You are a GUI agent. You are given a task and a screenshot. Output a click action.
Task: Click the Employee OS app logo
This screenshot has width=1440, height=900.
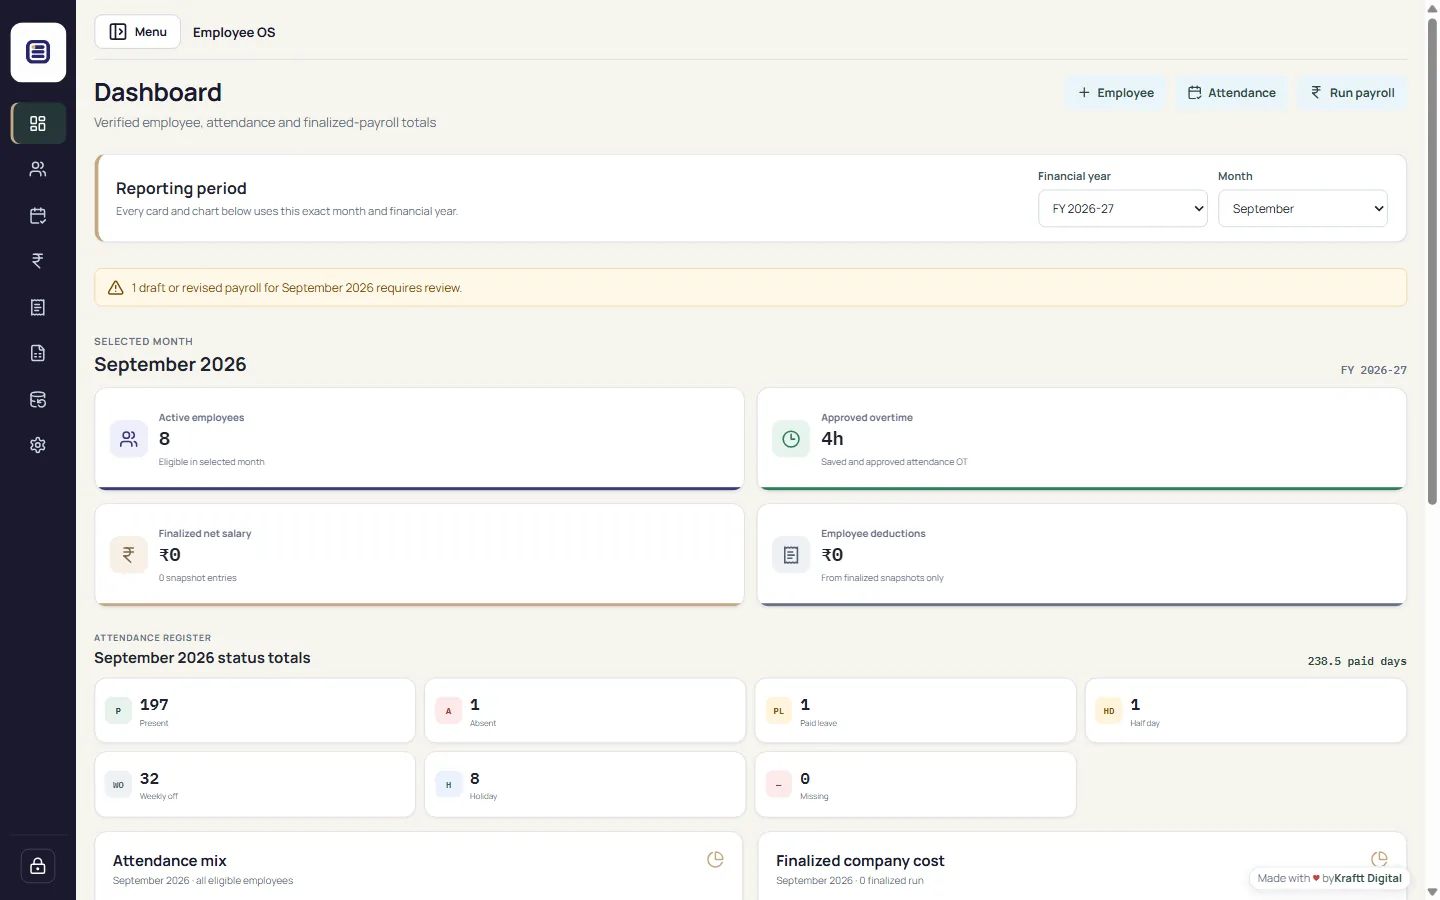tap(38, 52)
